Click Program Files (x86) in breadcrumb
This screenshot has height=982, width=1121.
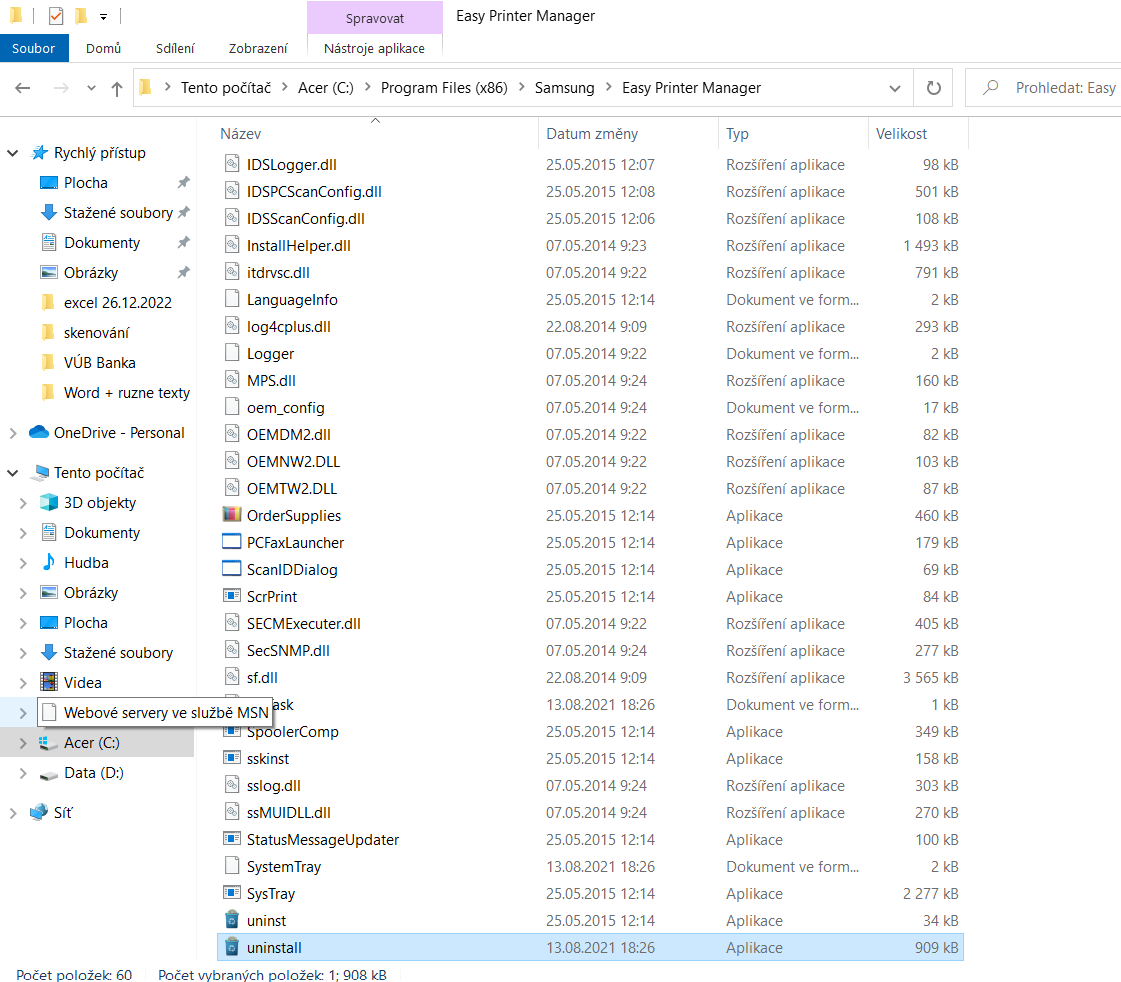pos(444,88)
